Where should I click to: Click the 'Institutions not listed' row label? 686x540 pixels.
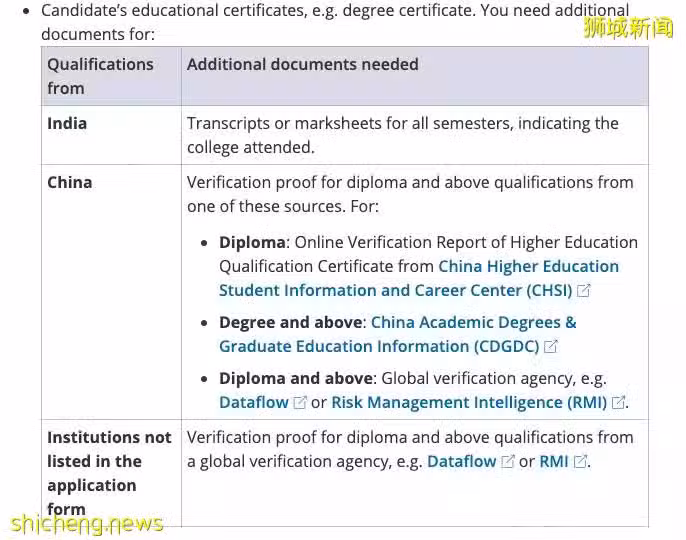pyautogui.click(x=109, y=473)
